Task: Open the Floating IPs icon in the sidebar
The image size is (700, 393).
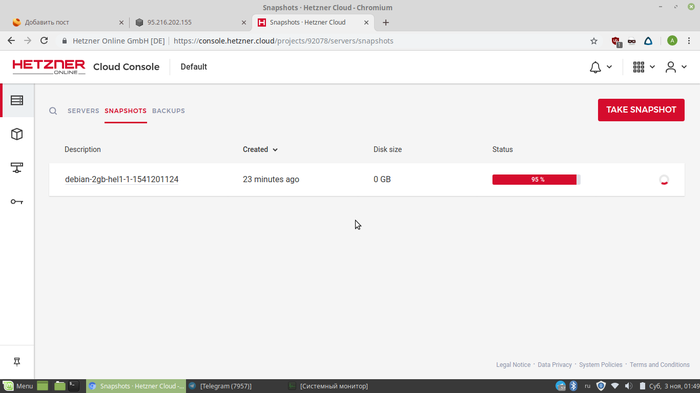Action: click(x=17, y=168)
